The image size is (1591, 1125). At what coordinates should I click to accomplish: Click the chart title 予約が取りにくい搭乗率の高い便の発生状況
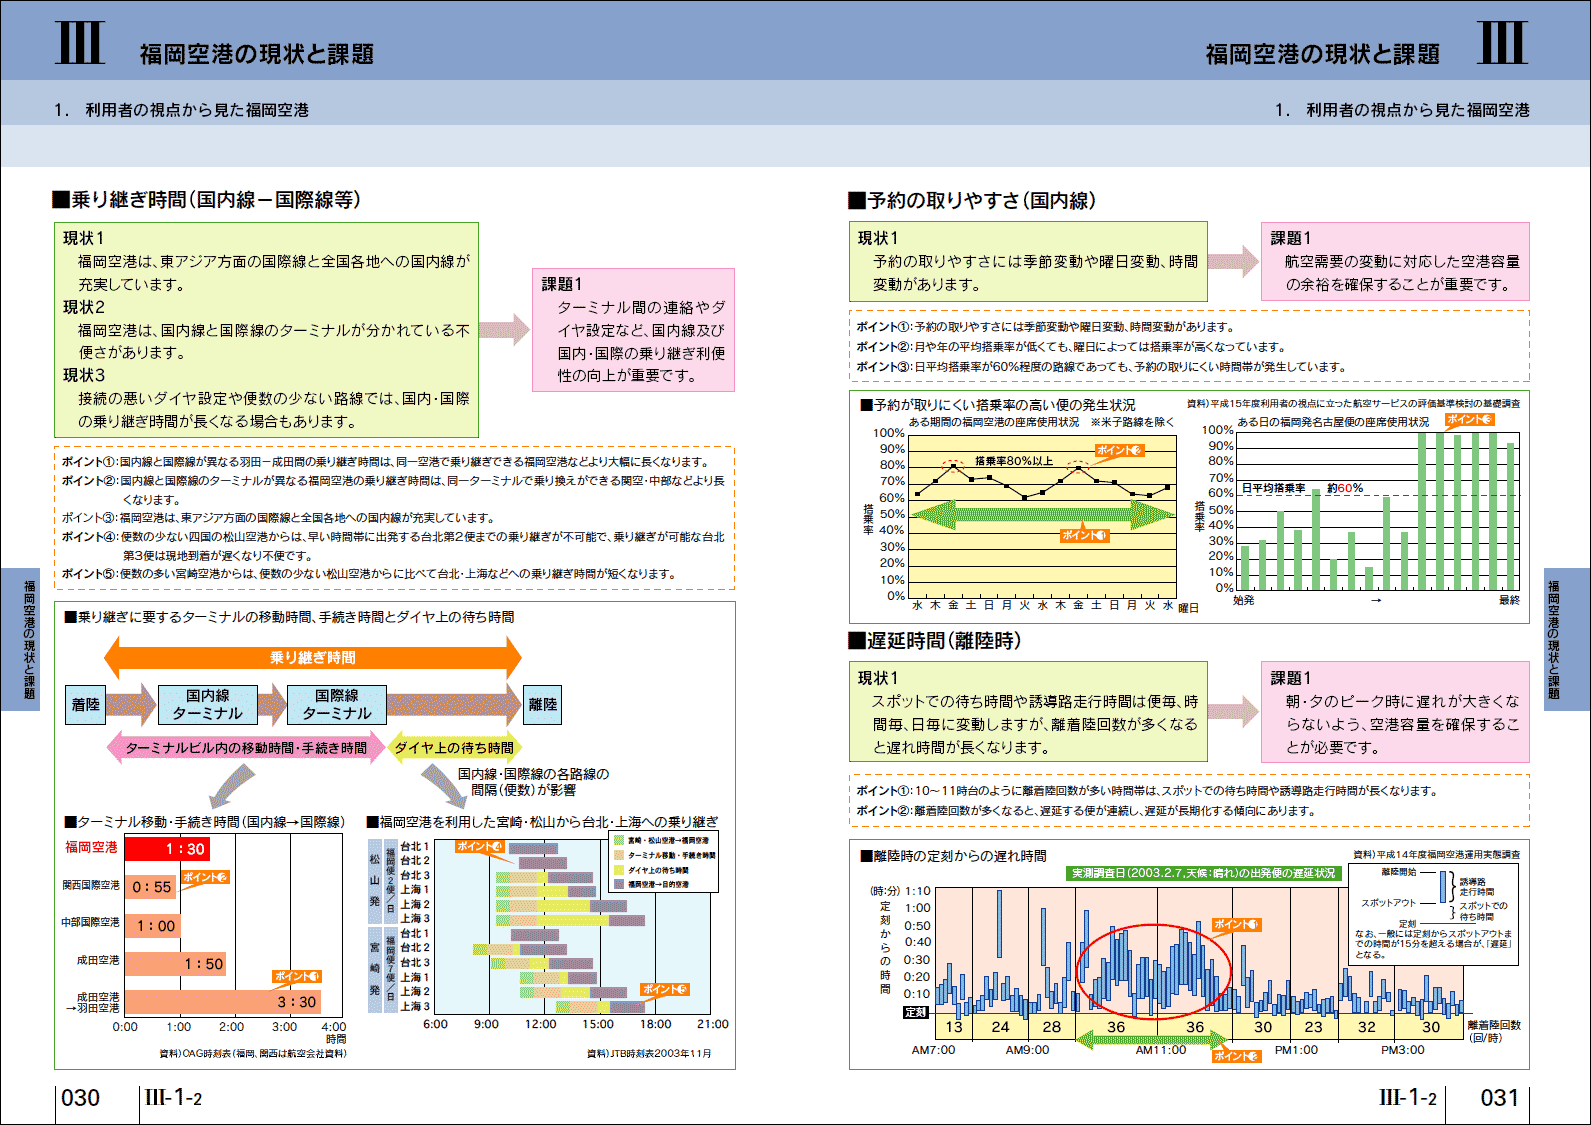(998, 405)
